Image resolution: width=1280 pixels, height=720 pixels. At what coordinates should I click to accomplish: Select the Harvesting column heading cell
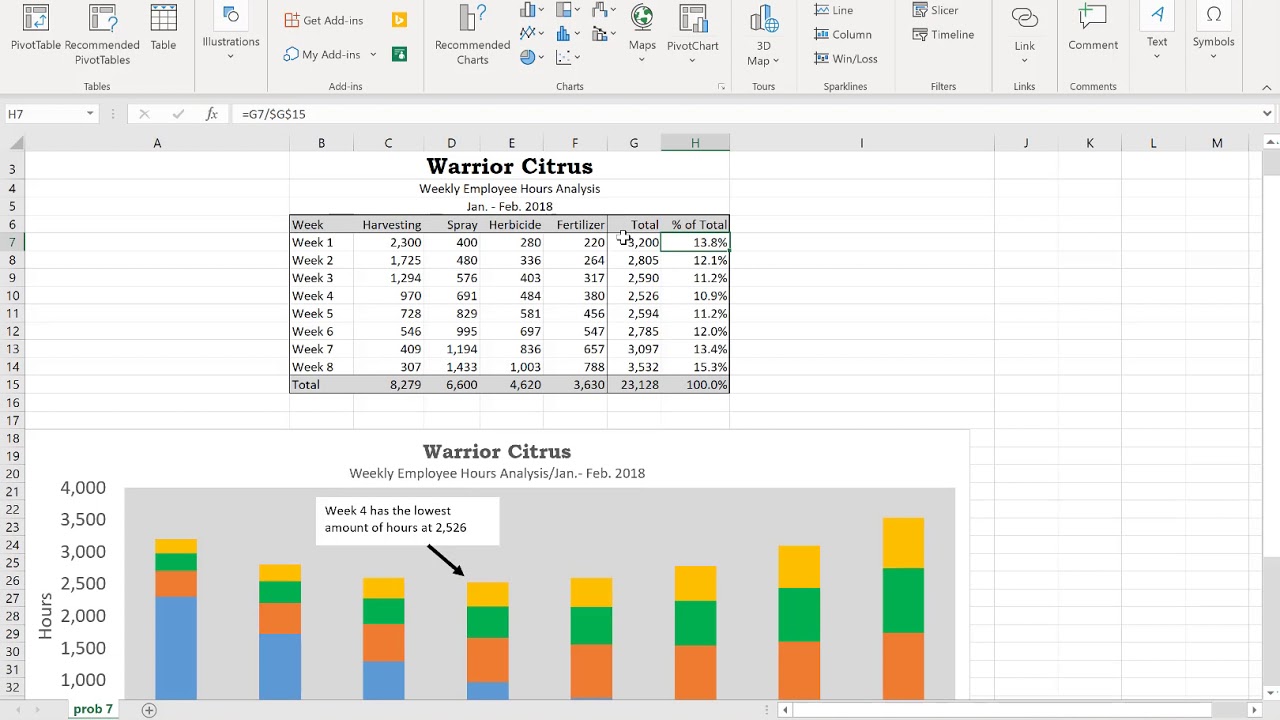[x=388, y=225]
